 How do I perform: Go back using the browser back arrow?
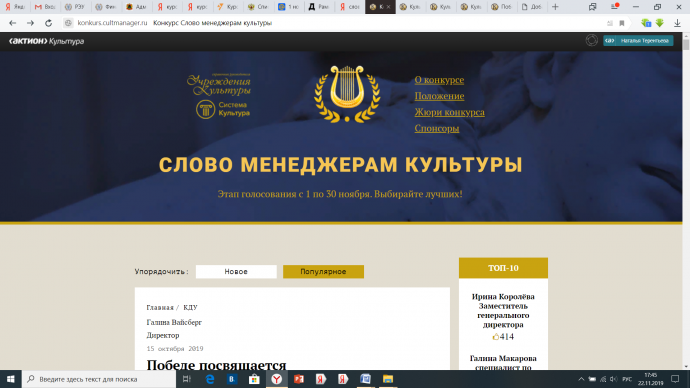click(12, 23)
